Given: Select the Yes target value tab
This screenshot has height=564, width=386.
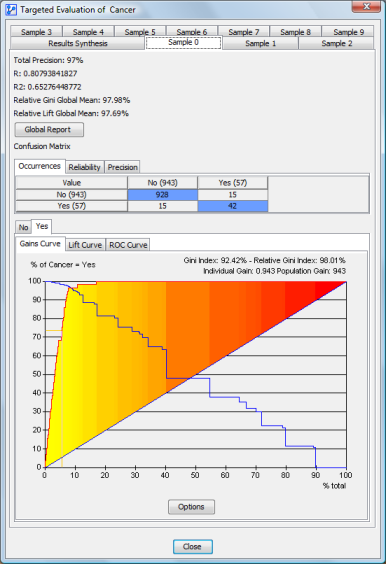Looking at the screenshot, I should click(x=42, y=226).
